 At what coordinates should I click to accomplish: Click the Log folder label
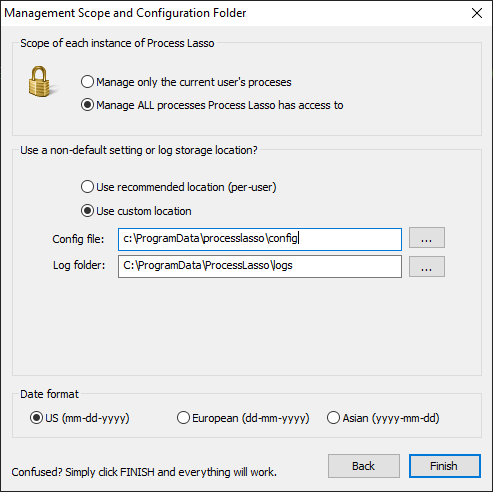pyautogui.click(x=79, y=265)
